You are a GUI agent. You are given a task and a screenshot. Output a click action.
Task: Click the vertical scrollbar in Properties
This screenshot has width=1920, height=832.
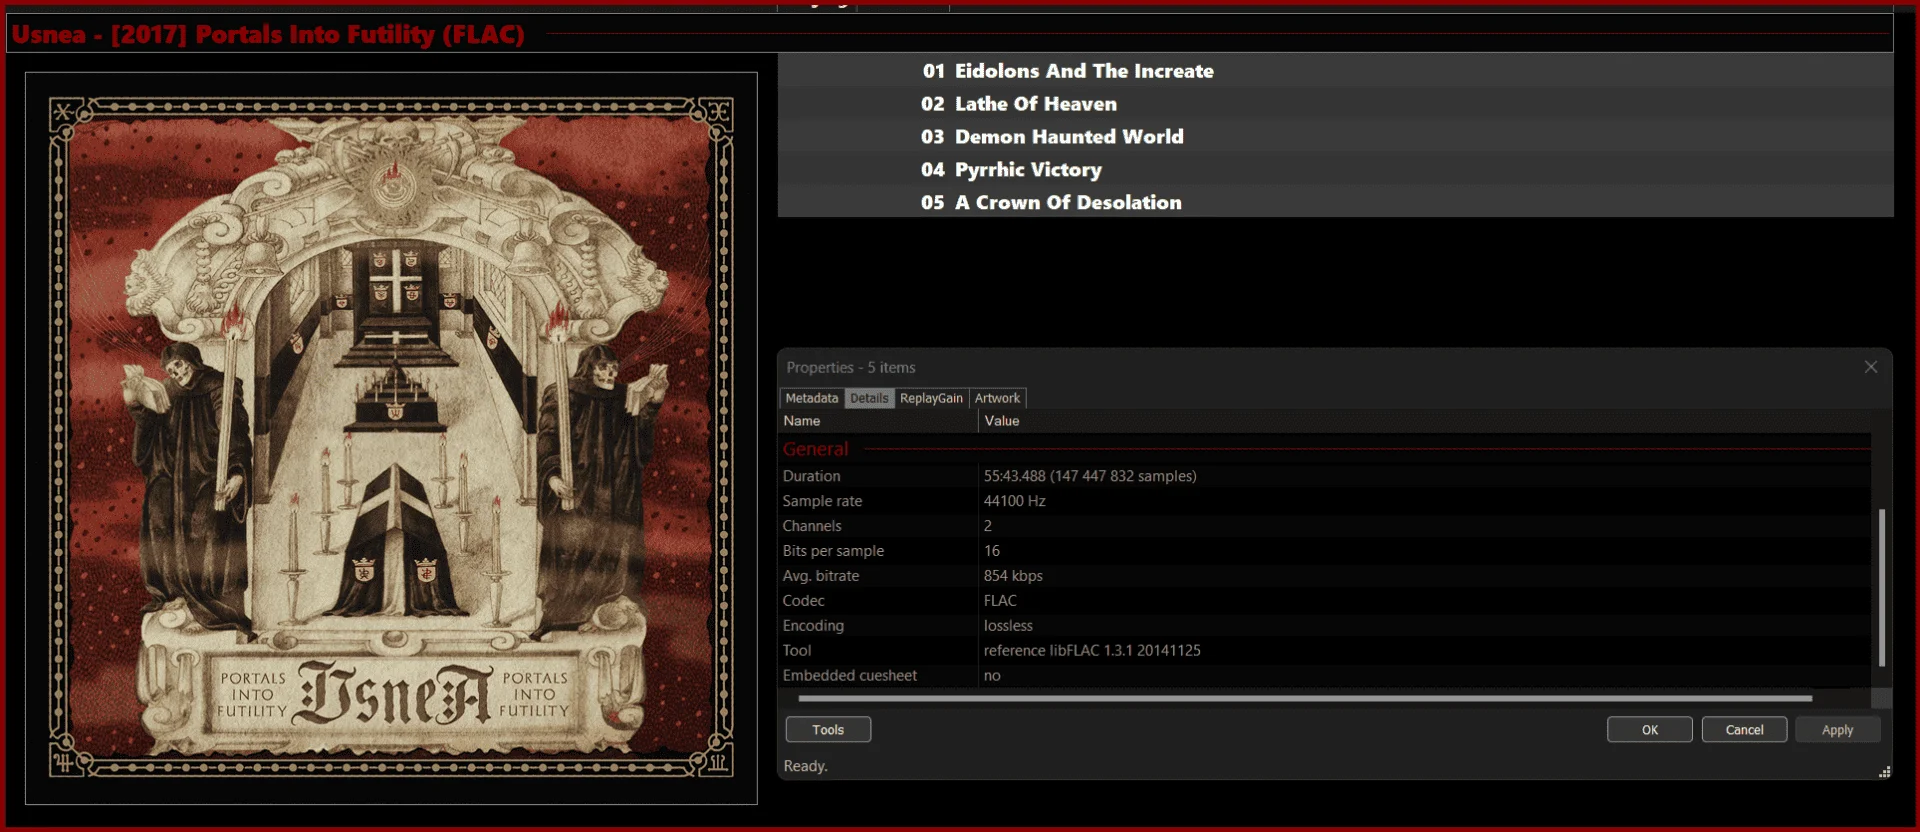coord(1882,587)
